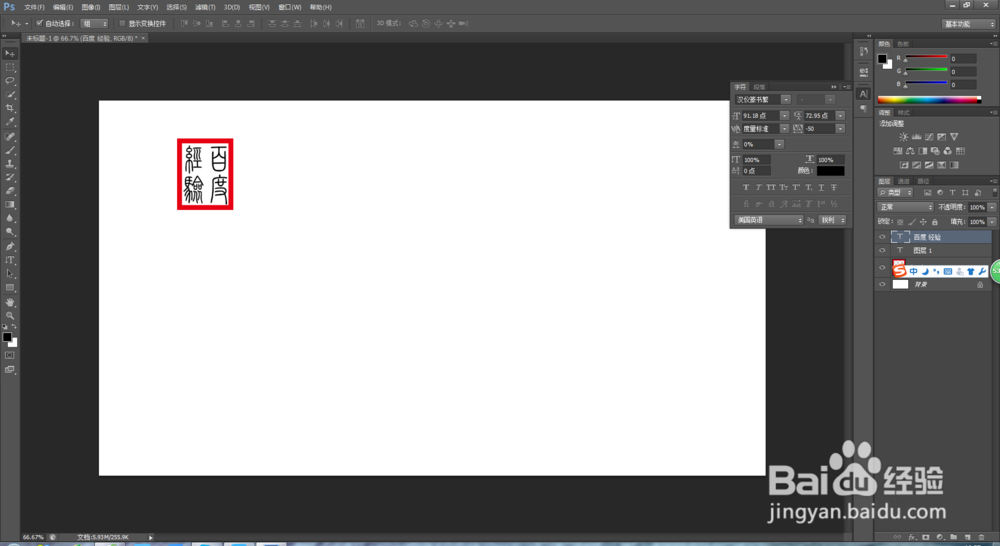
Task: Open the 滤镜(T) menu
Action: click(205, 7)
